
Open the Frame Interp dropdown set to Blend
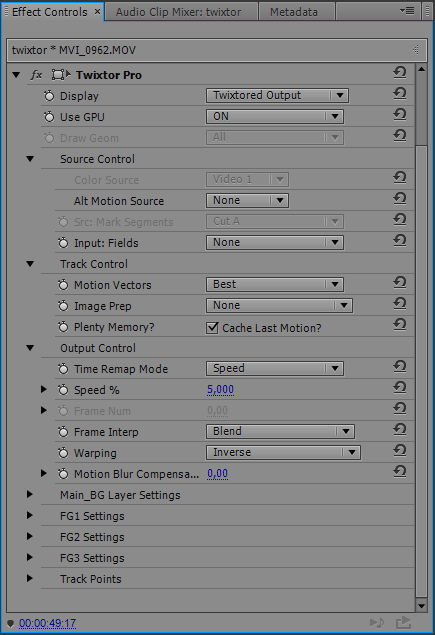[x=280, y=432]
